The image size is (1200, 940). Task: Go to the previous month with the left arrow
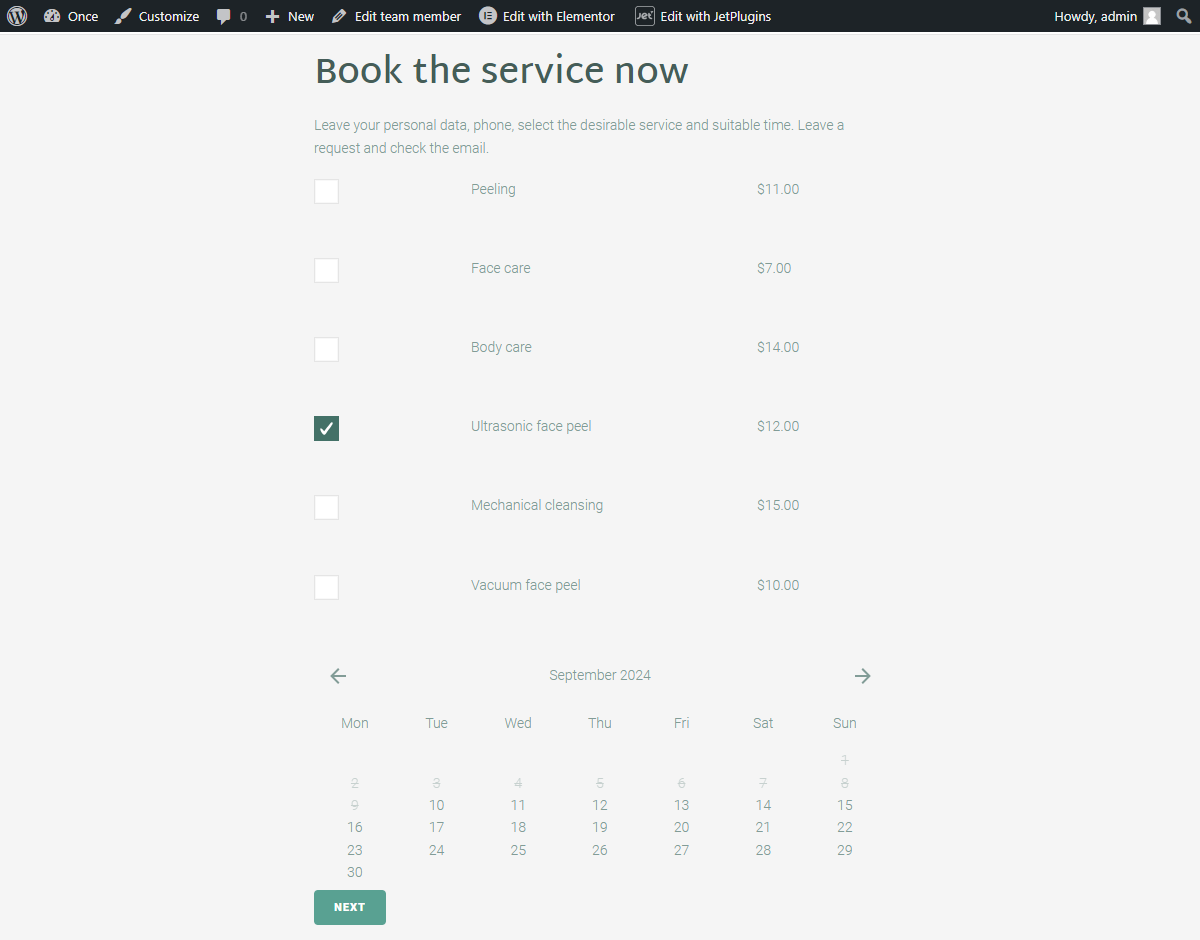point(337,676)
